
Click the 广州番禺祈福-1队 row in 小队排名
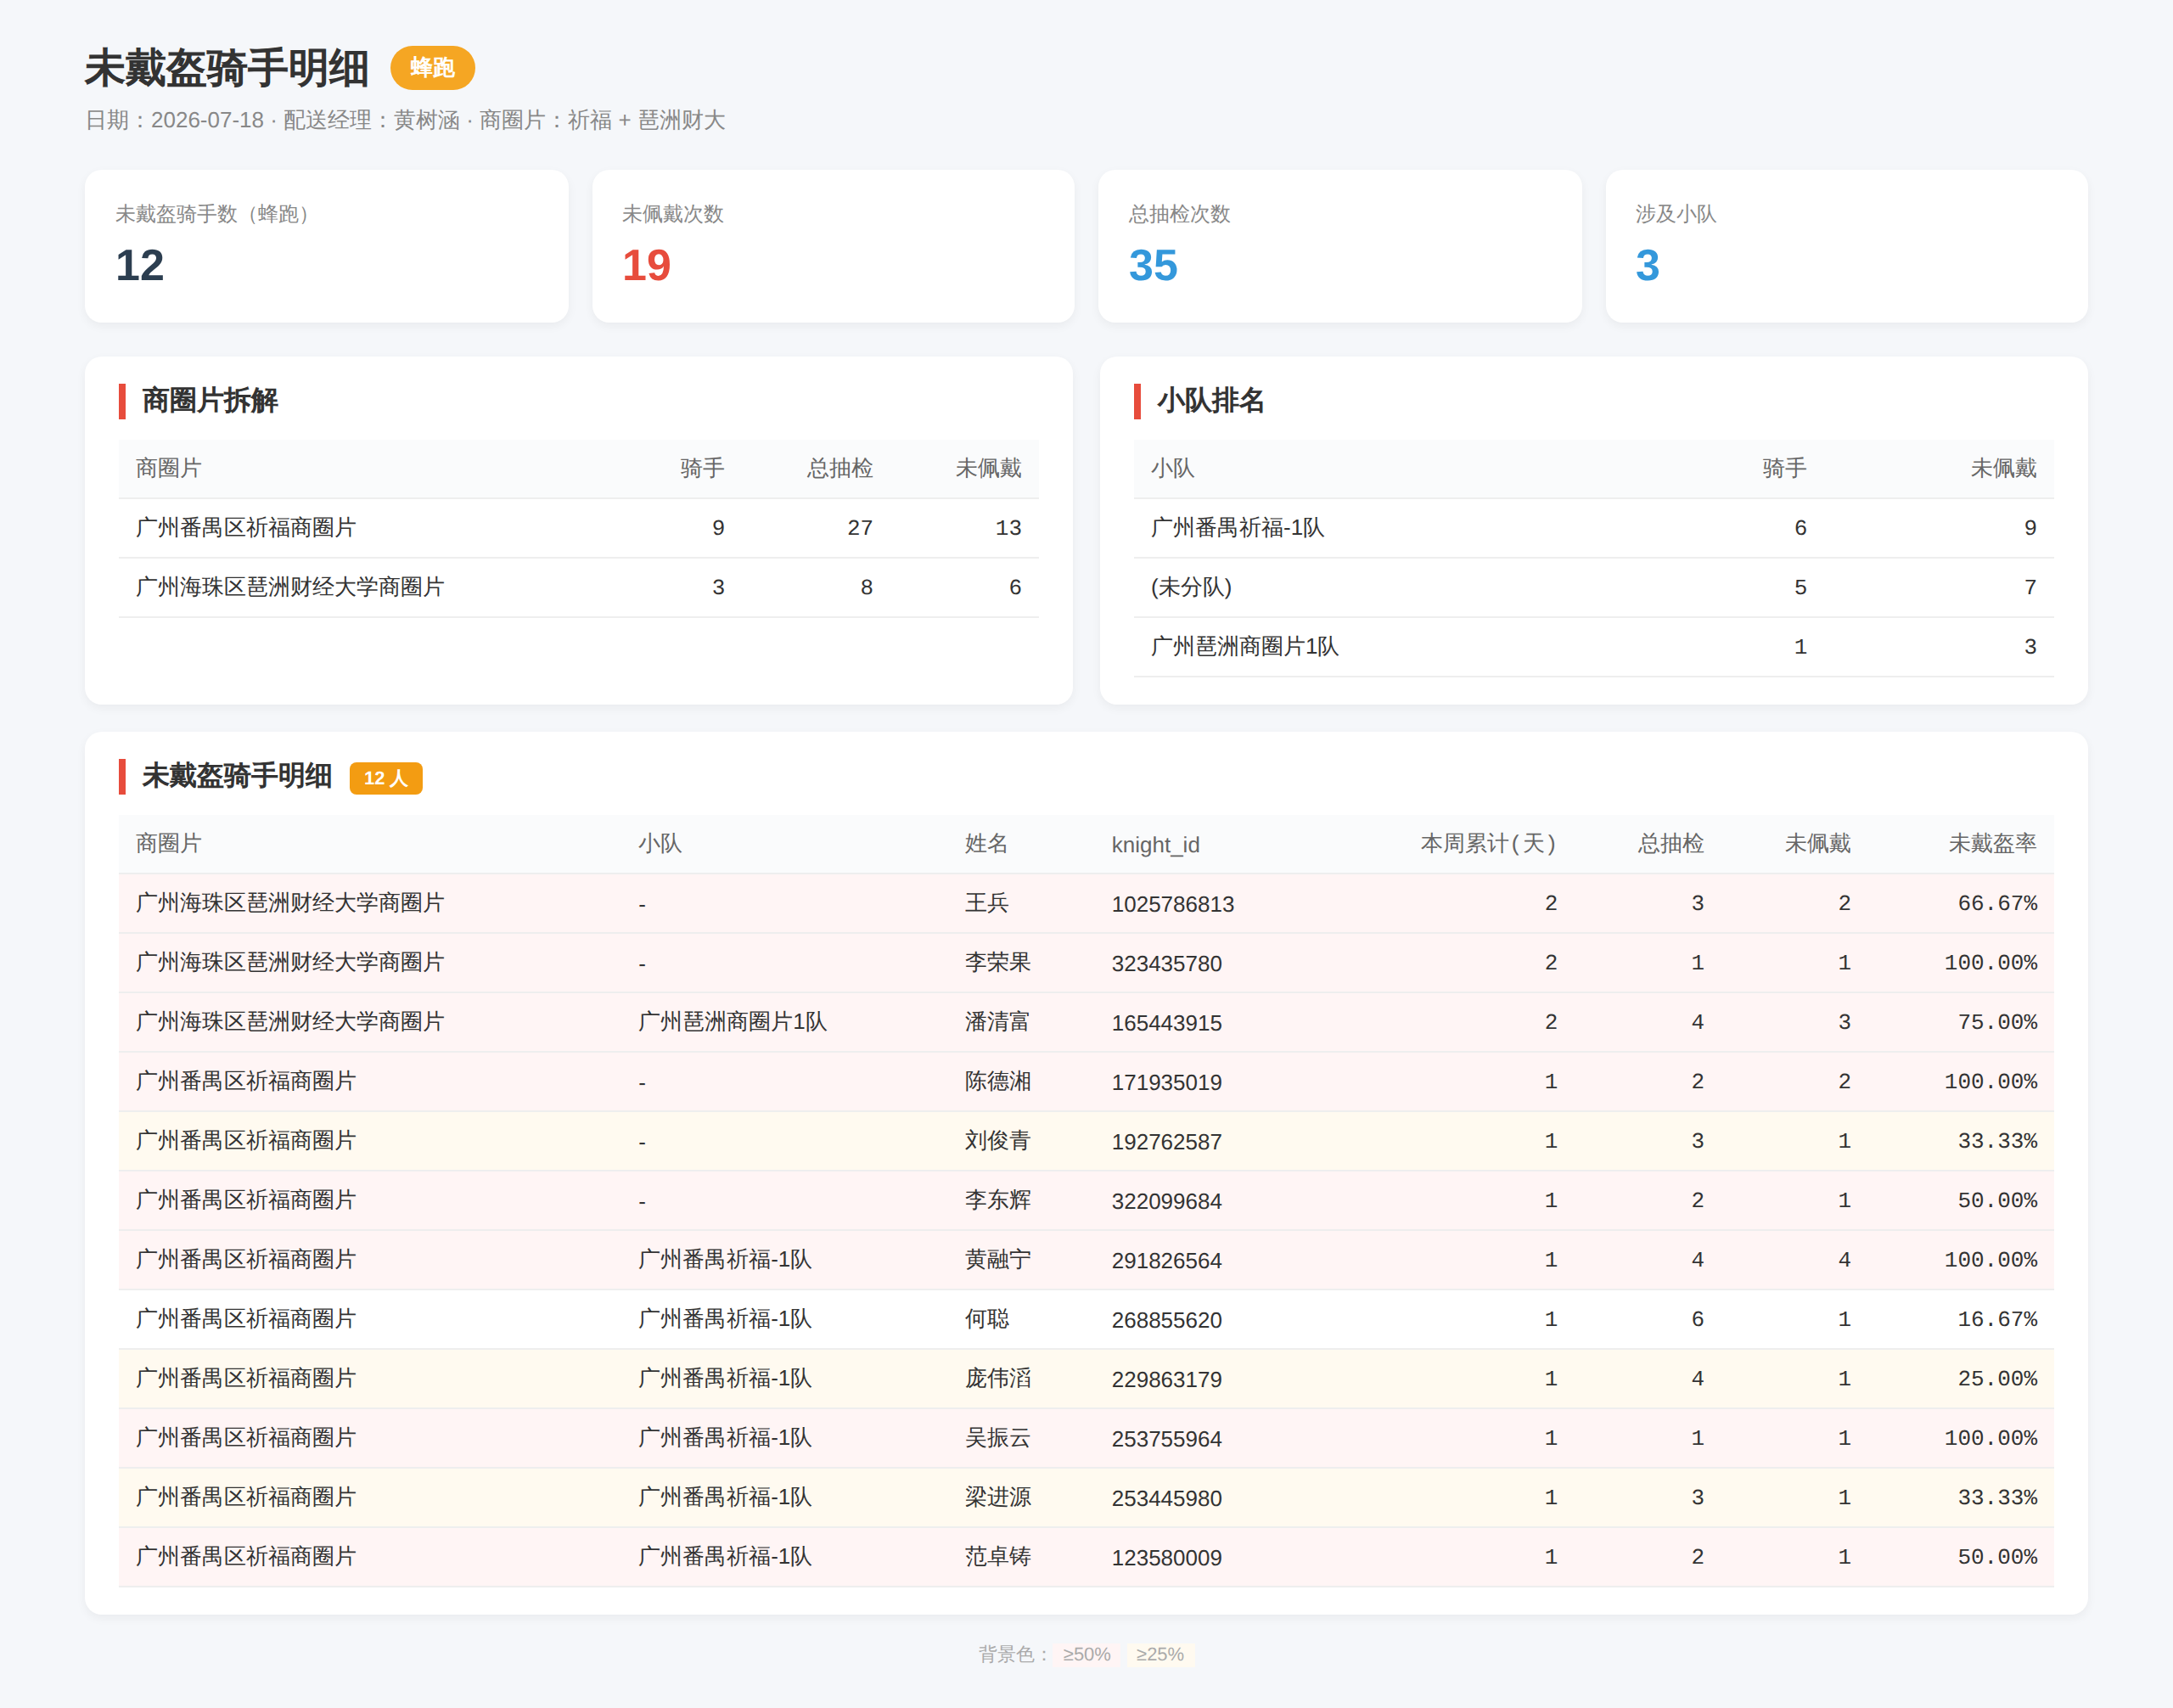1593,528
